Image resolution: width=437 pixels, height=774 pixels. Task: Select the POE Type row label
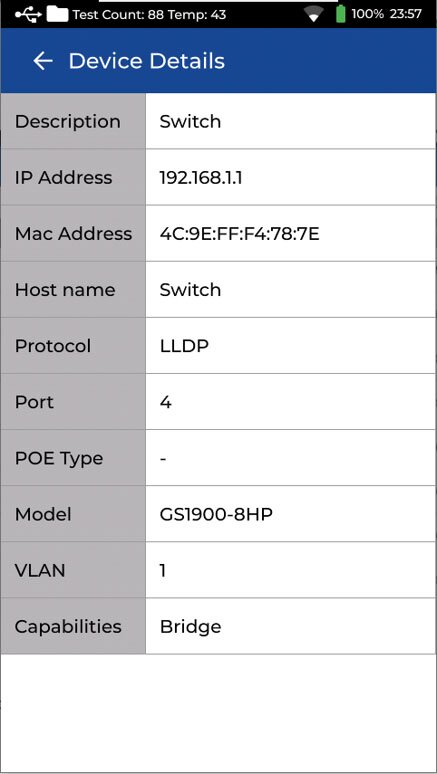point(59,459)
